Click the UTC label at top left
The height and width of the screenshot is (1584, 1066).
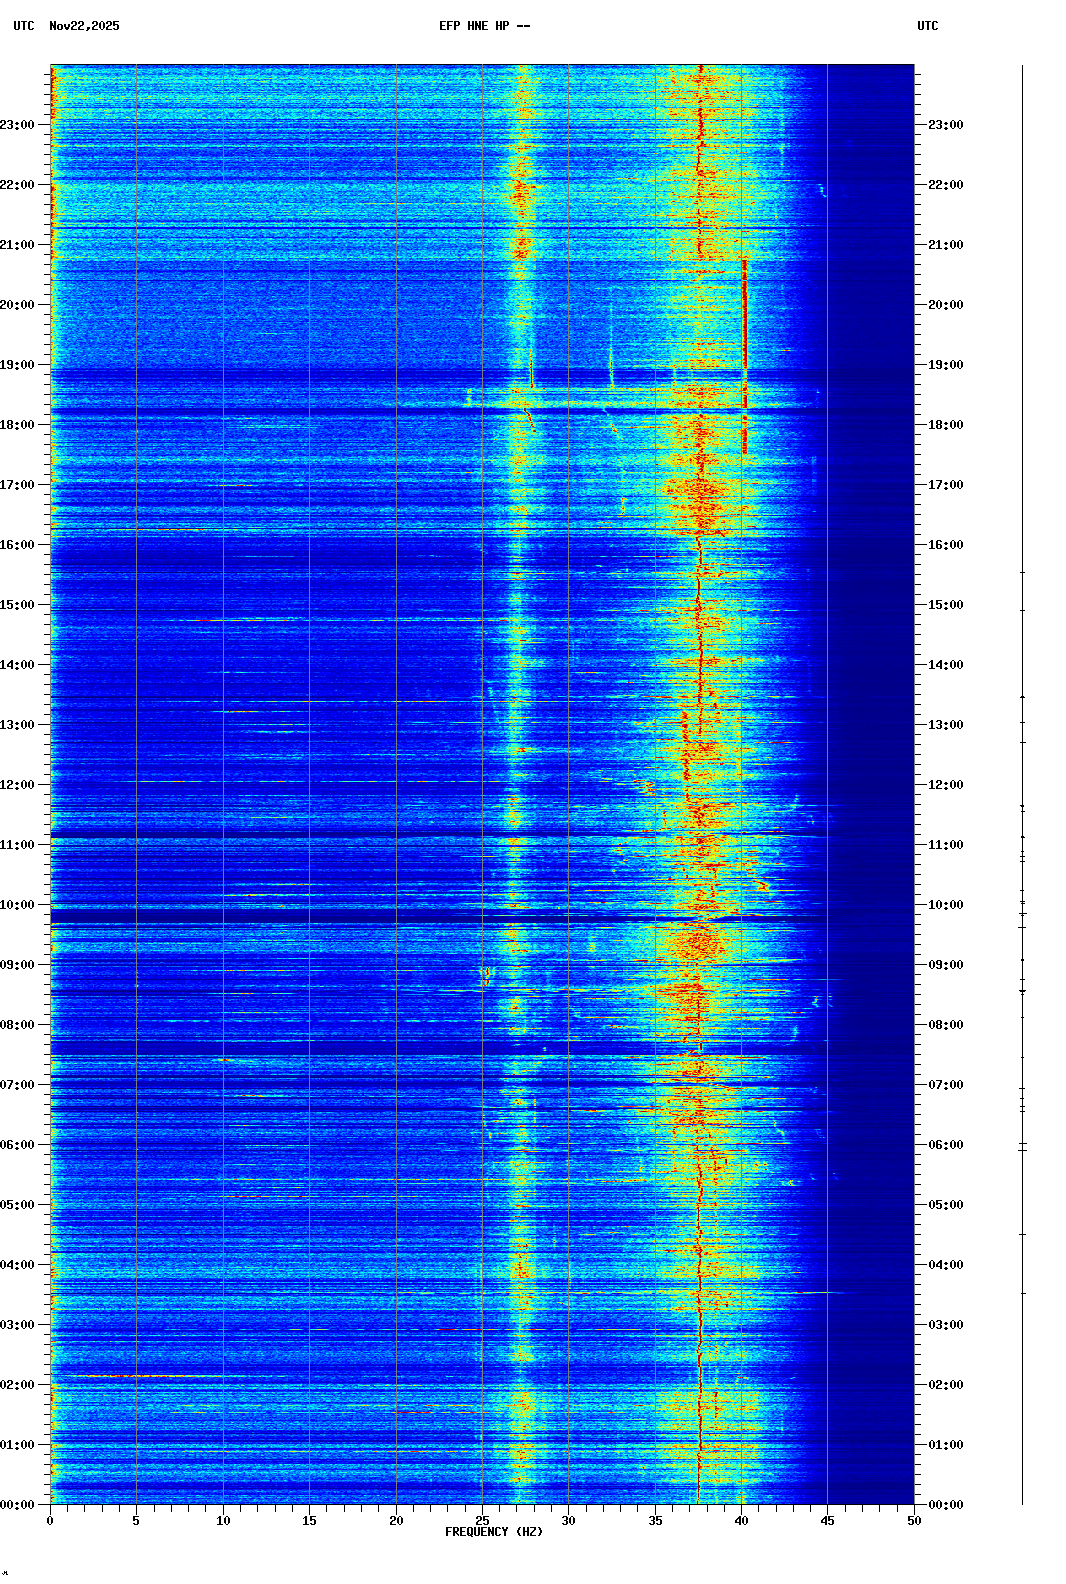[x=24, y=26]
